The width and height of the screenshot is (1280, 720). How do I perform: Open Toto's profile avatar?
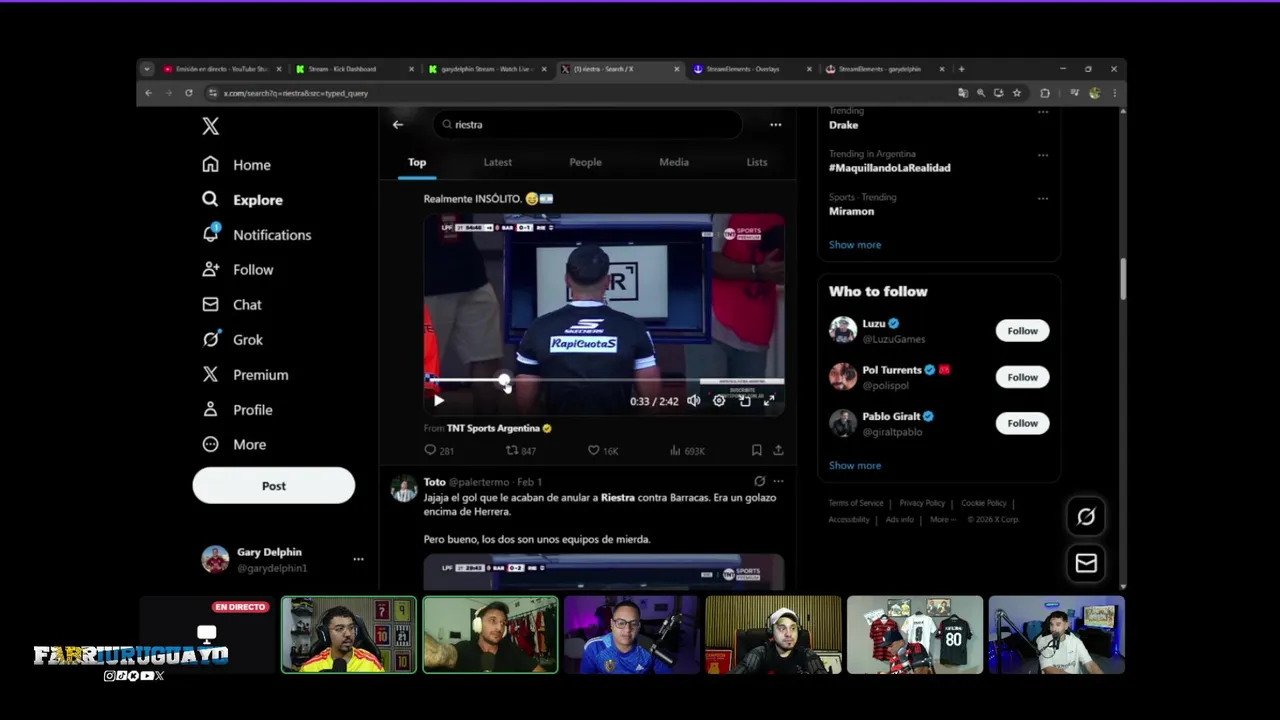(404, 490)
